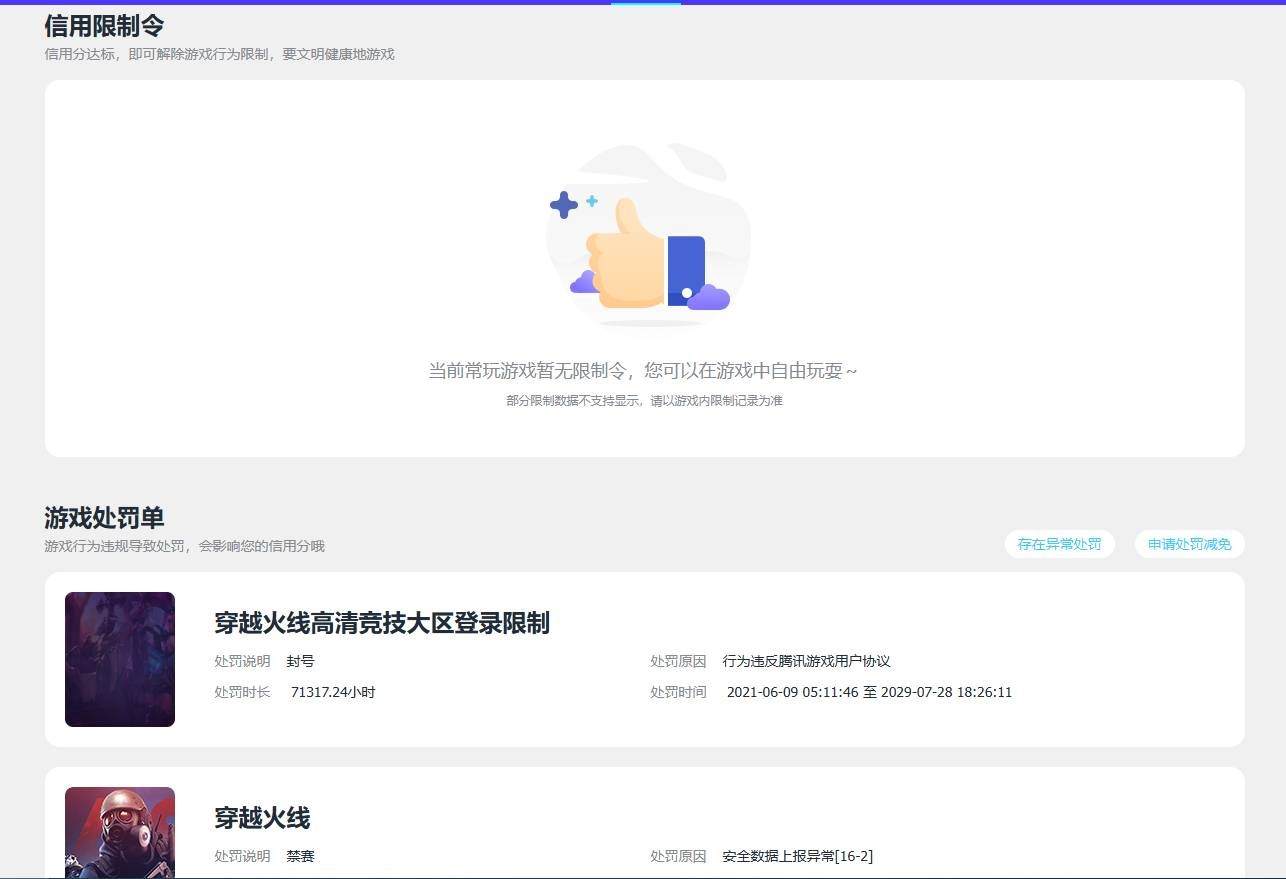Click the 游戏行为违规导致处罚 subtitle text
1286x879 pixels.
pos(184,546)
